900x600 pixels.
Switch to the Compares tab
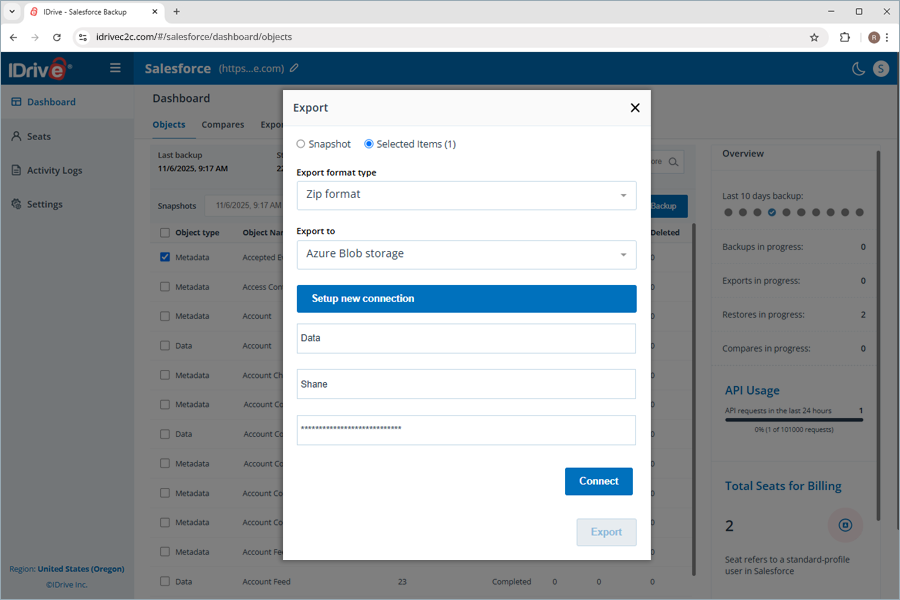tap(223, 125)
